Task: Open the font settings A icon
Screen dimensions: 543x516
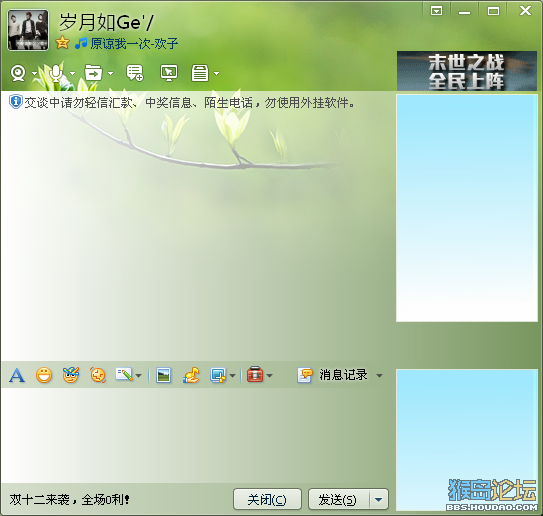Action: 17,375
